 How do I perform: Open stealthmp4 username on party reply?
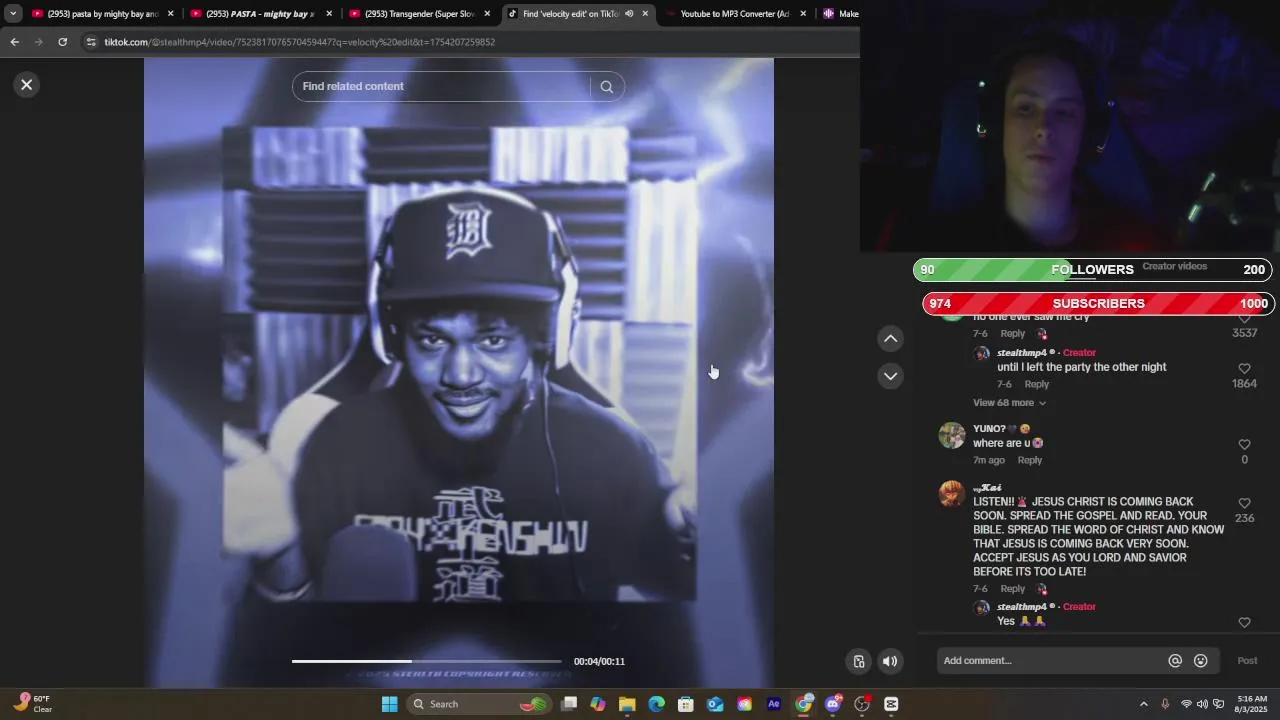[x=1022, y=353]
